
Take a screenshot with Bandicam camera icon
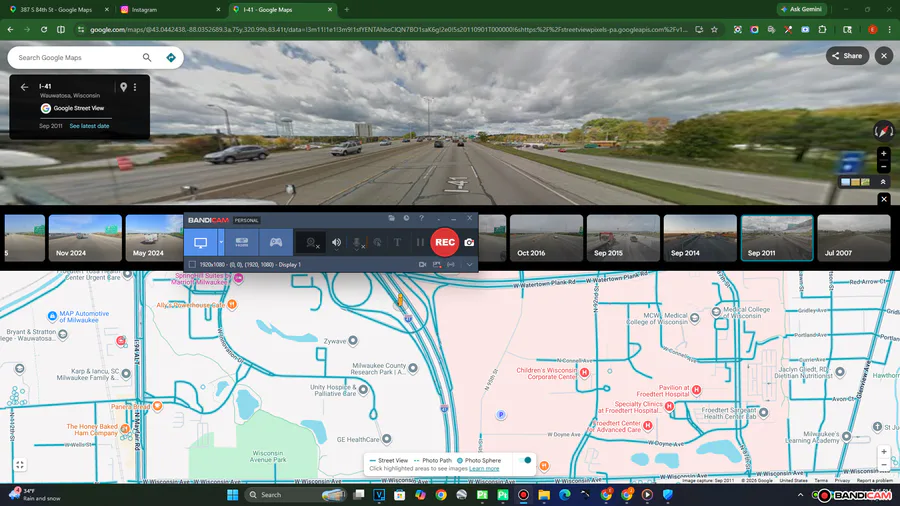(469, 243)
